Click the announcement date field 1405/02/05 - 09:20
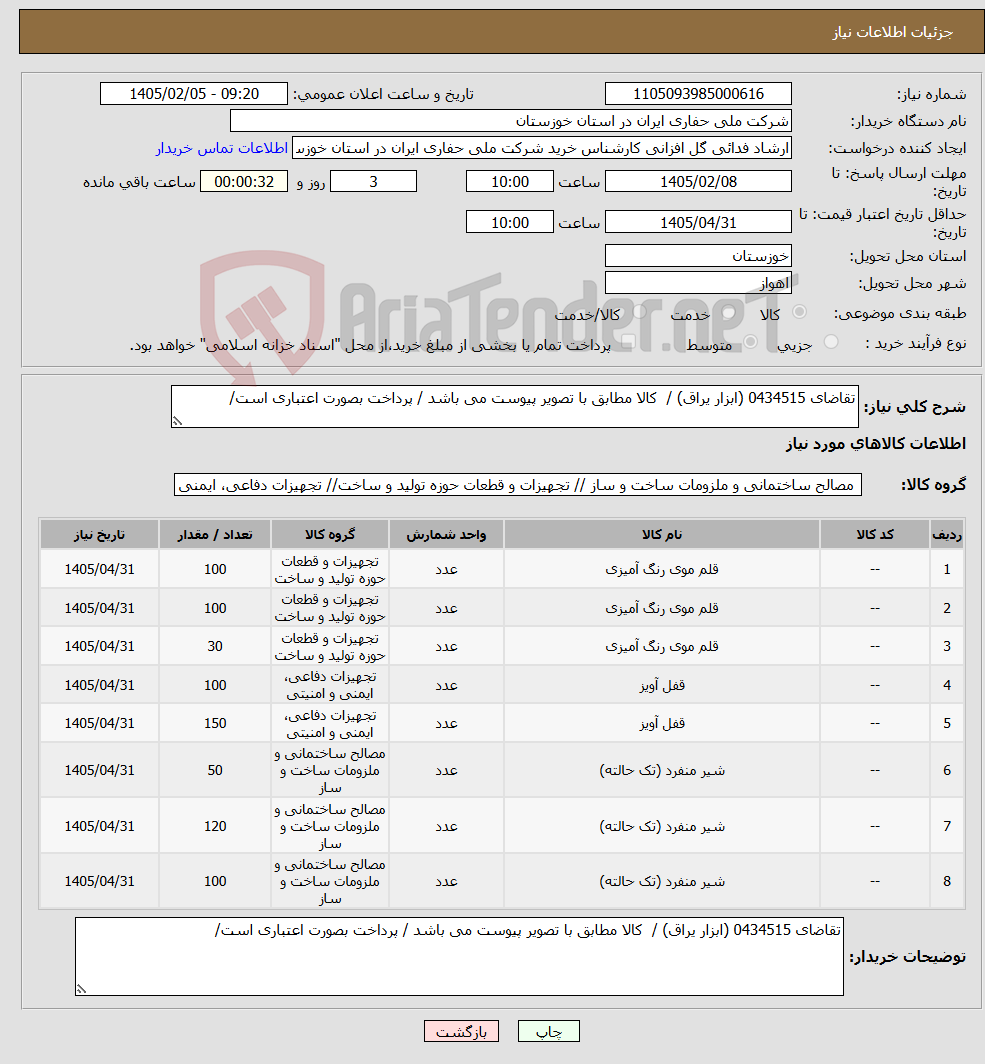985x1064 pixels. (194, 94)
